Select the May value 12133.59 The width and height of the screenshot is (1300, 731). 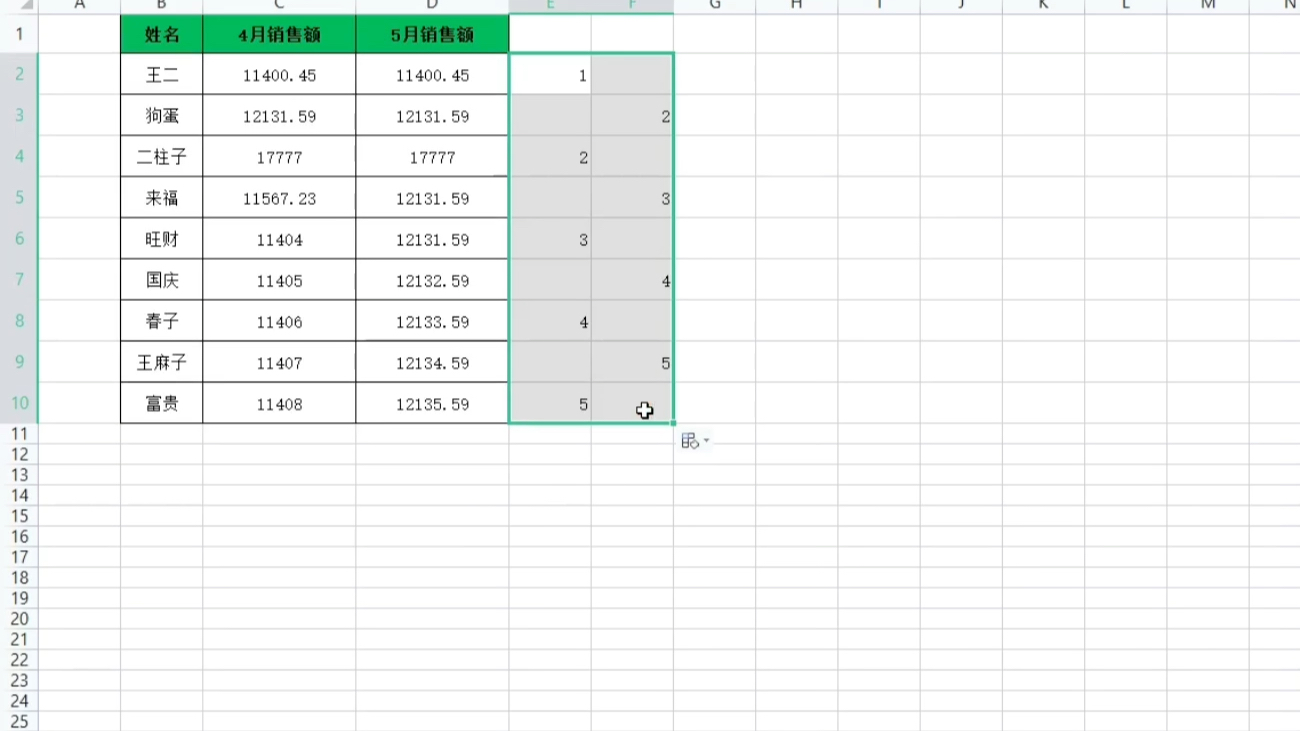[x=432, y=321]
